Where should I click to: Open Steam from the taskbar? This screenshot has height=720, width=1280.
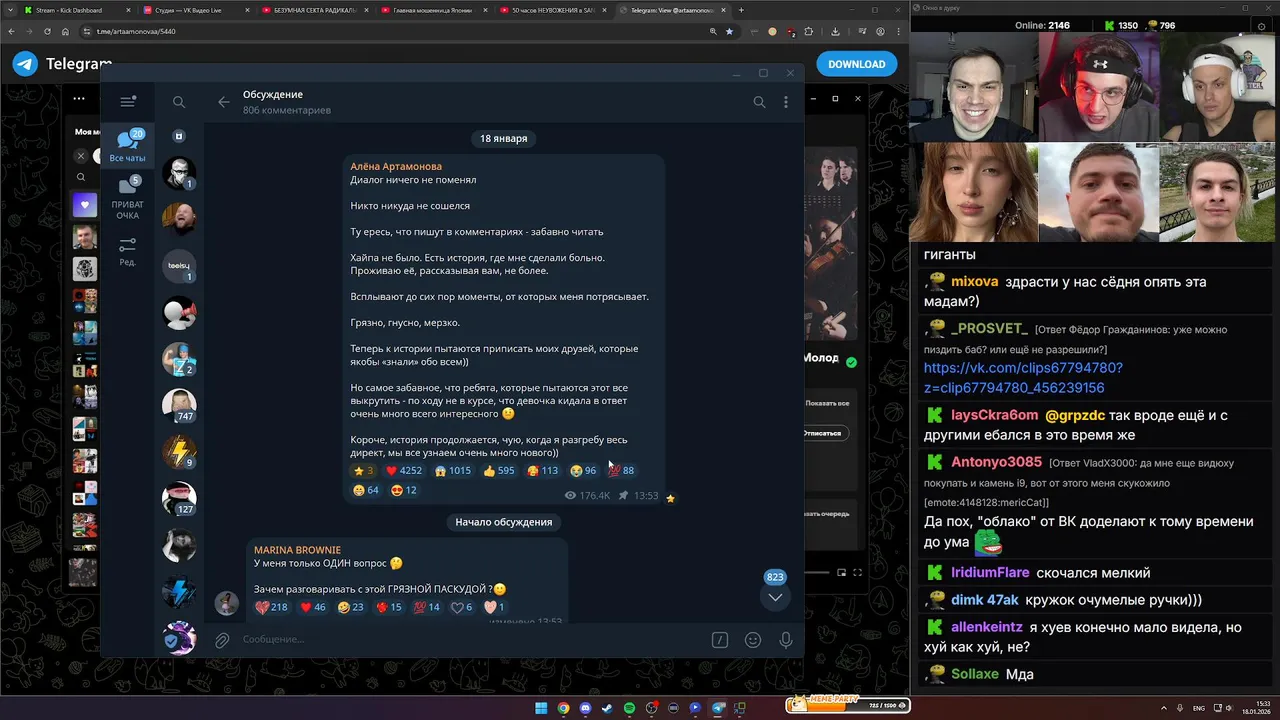[x=607, y=708]
